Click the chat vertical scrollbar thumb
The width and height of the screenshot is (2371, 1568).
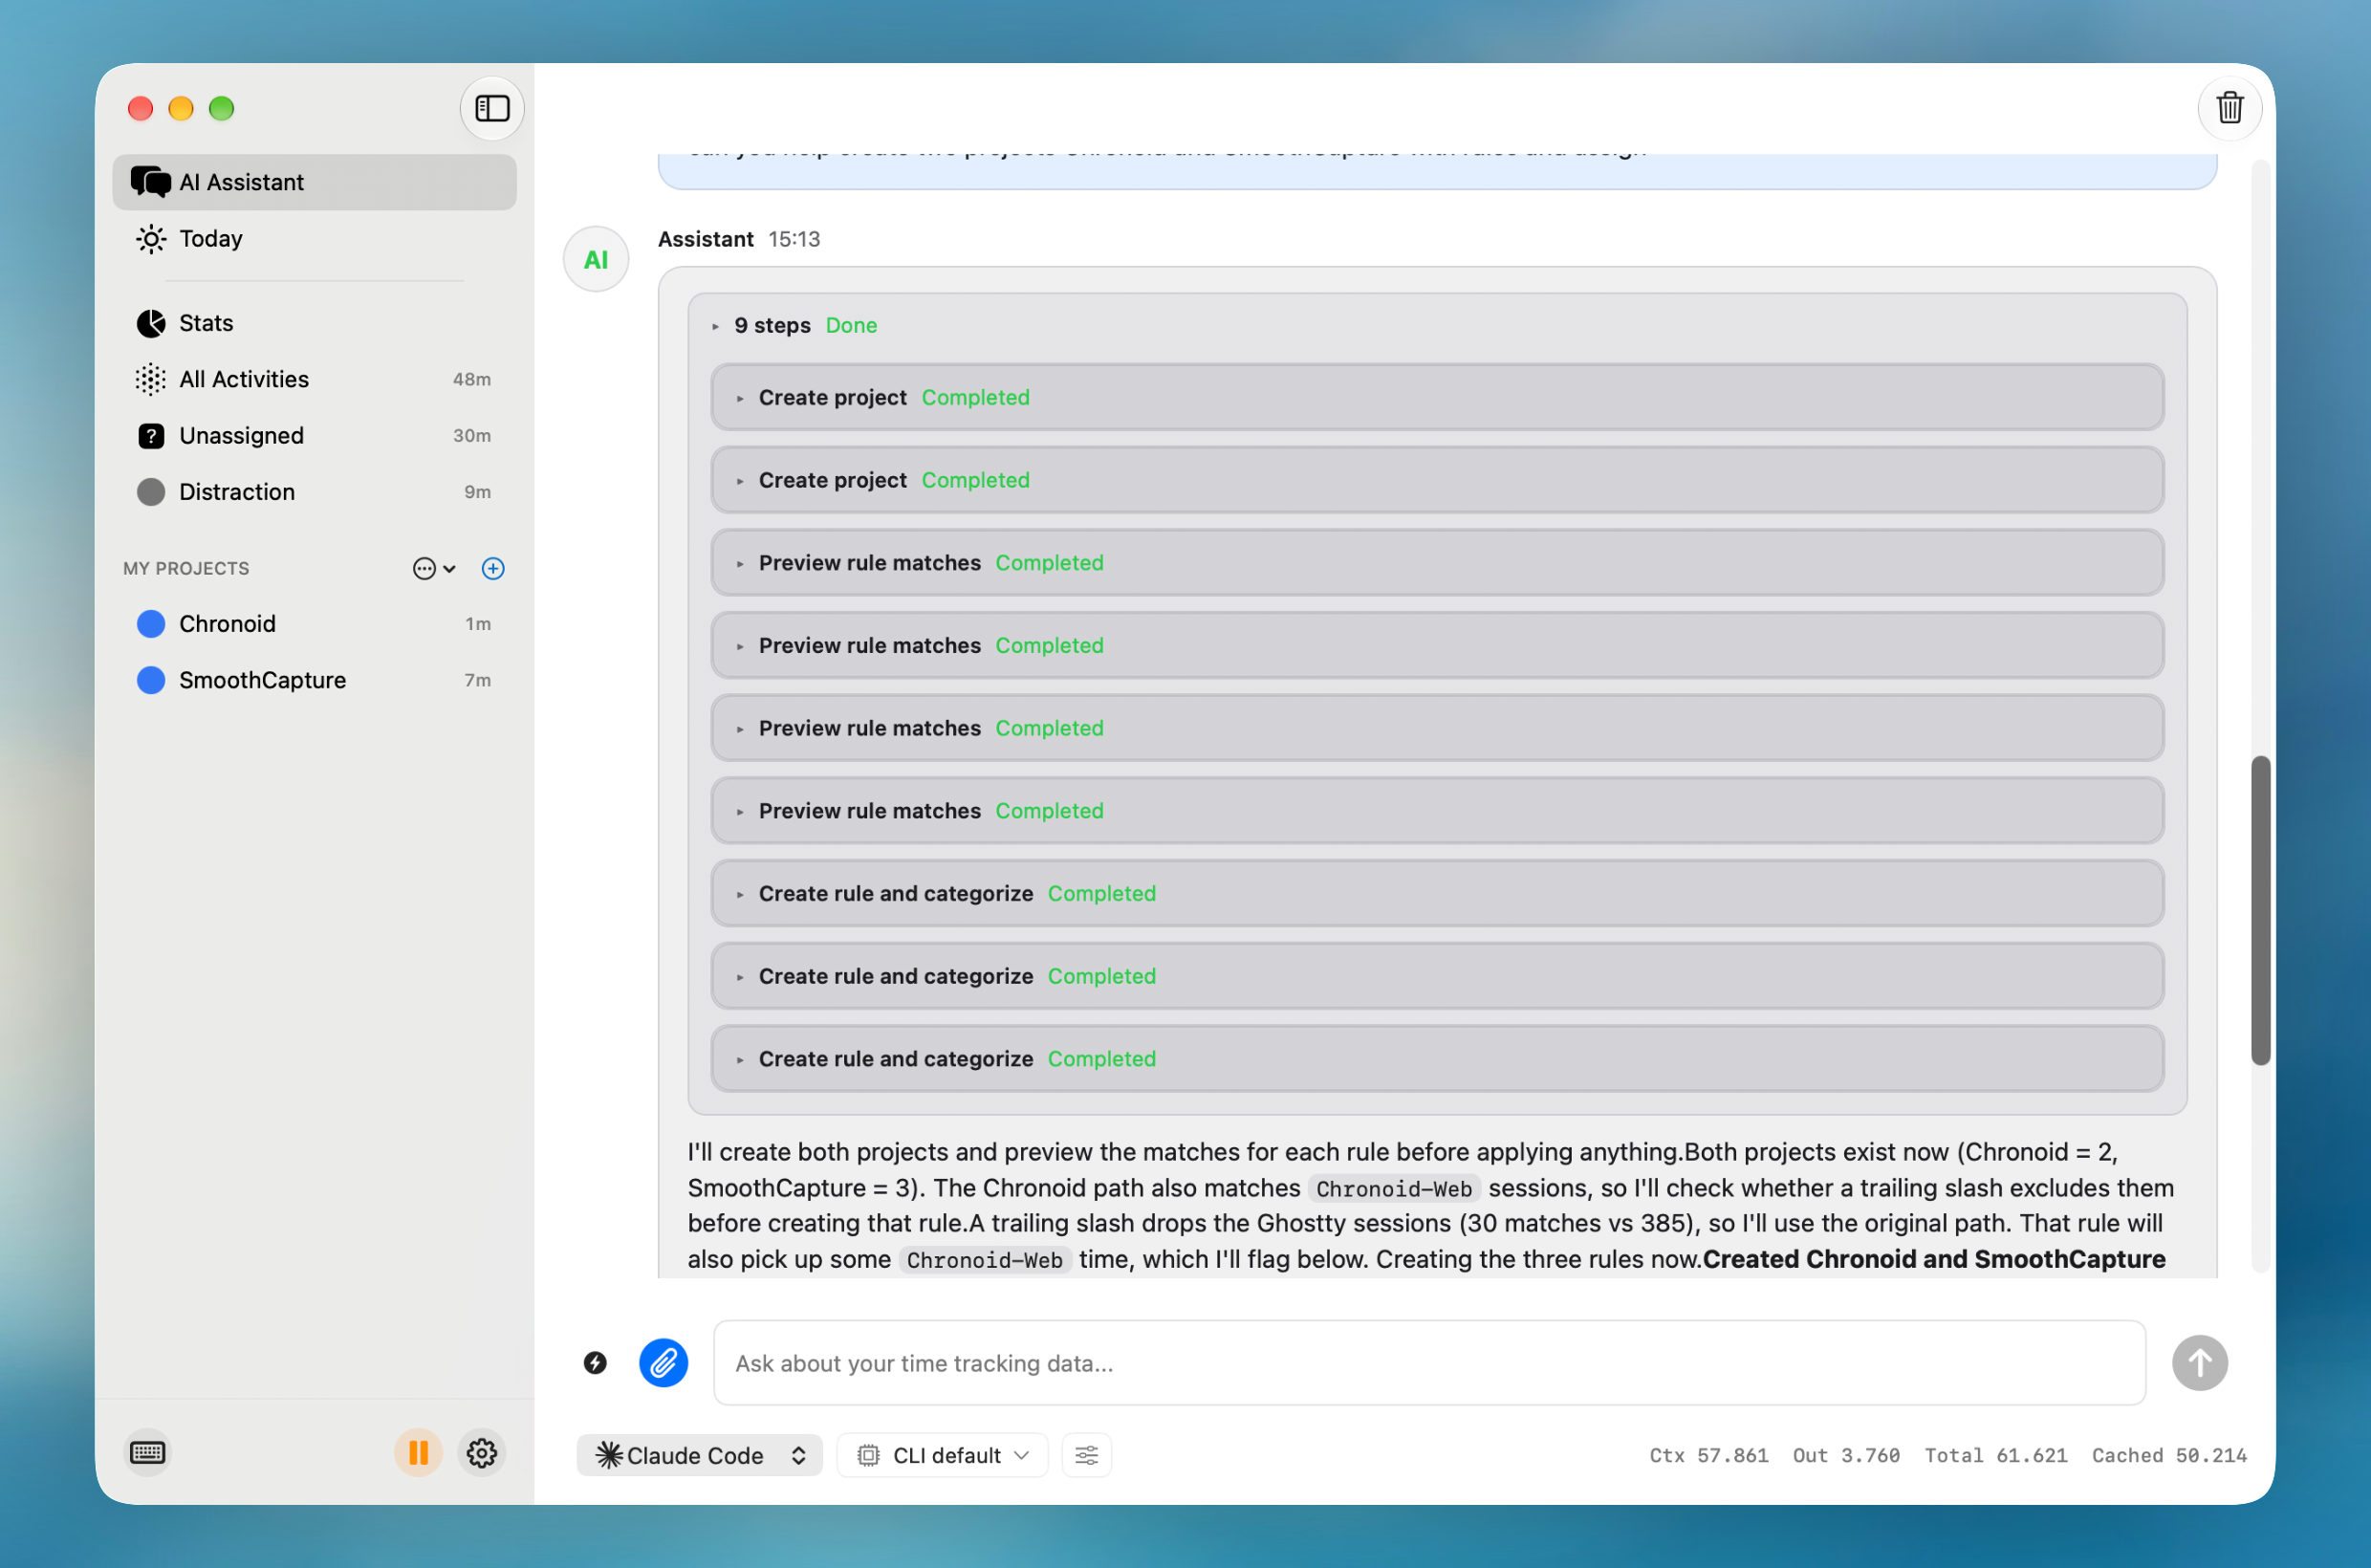coord(2260,911)
